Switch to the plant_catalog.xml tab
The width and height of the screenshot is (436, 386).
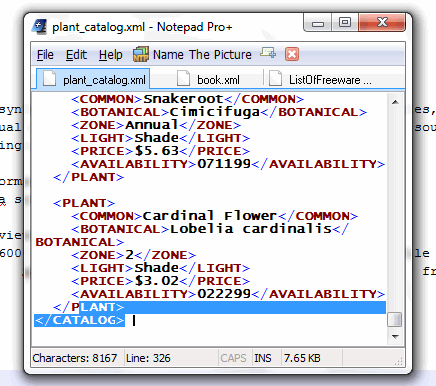click(93, 79)
